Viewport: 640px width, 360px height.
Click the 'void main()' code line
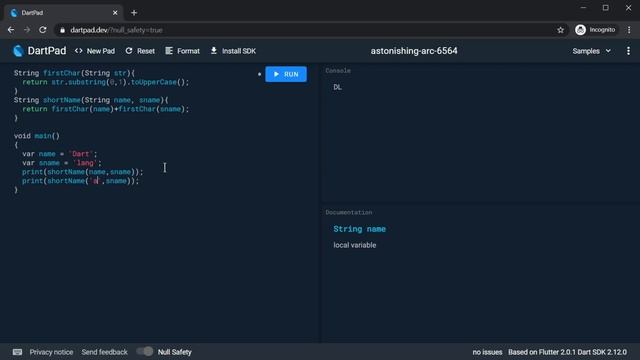pyautogui.click(x=37, y=136)
